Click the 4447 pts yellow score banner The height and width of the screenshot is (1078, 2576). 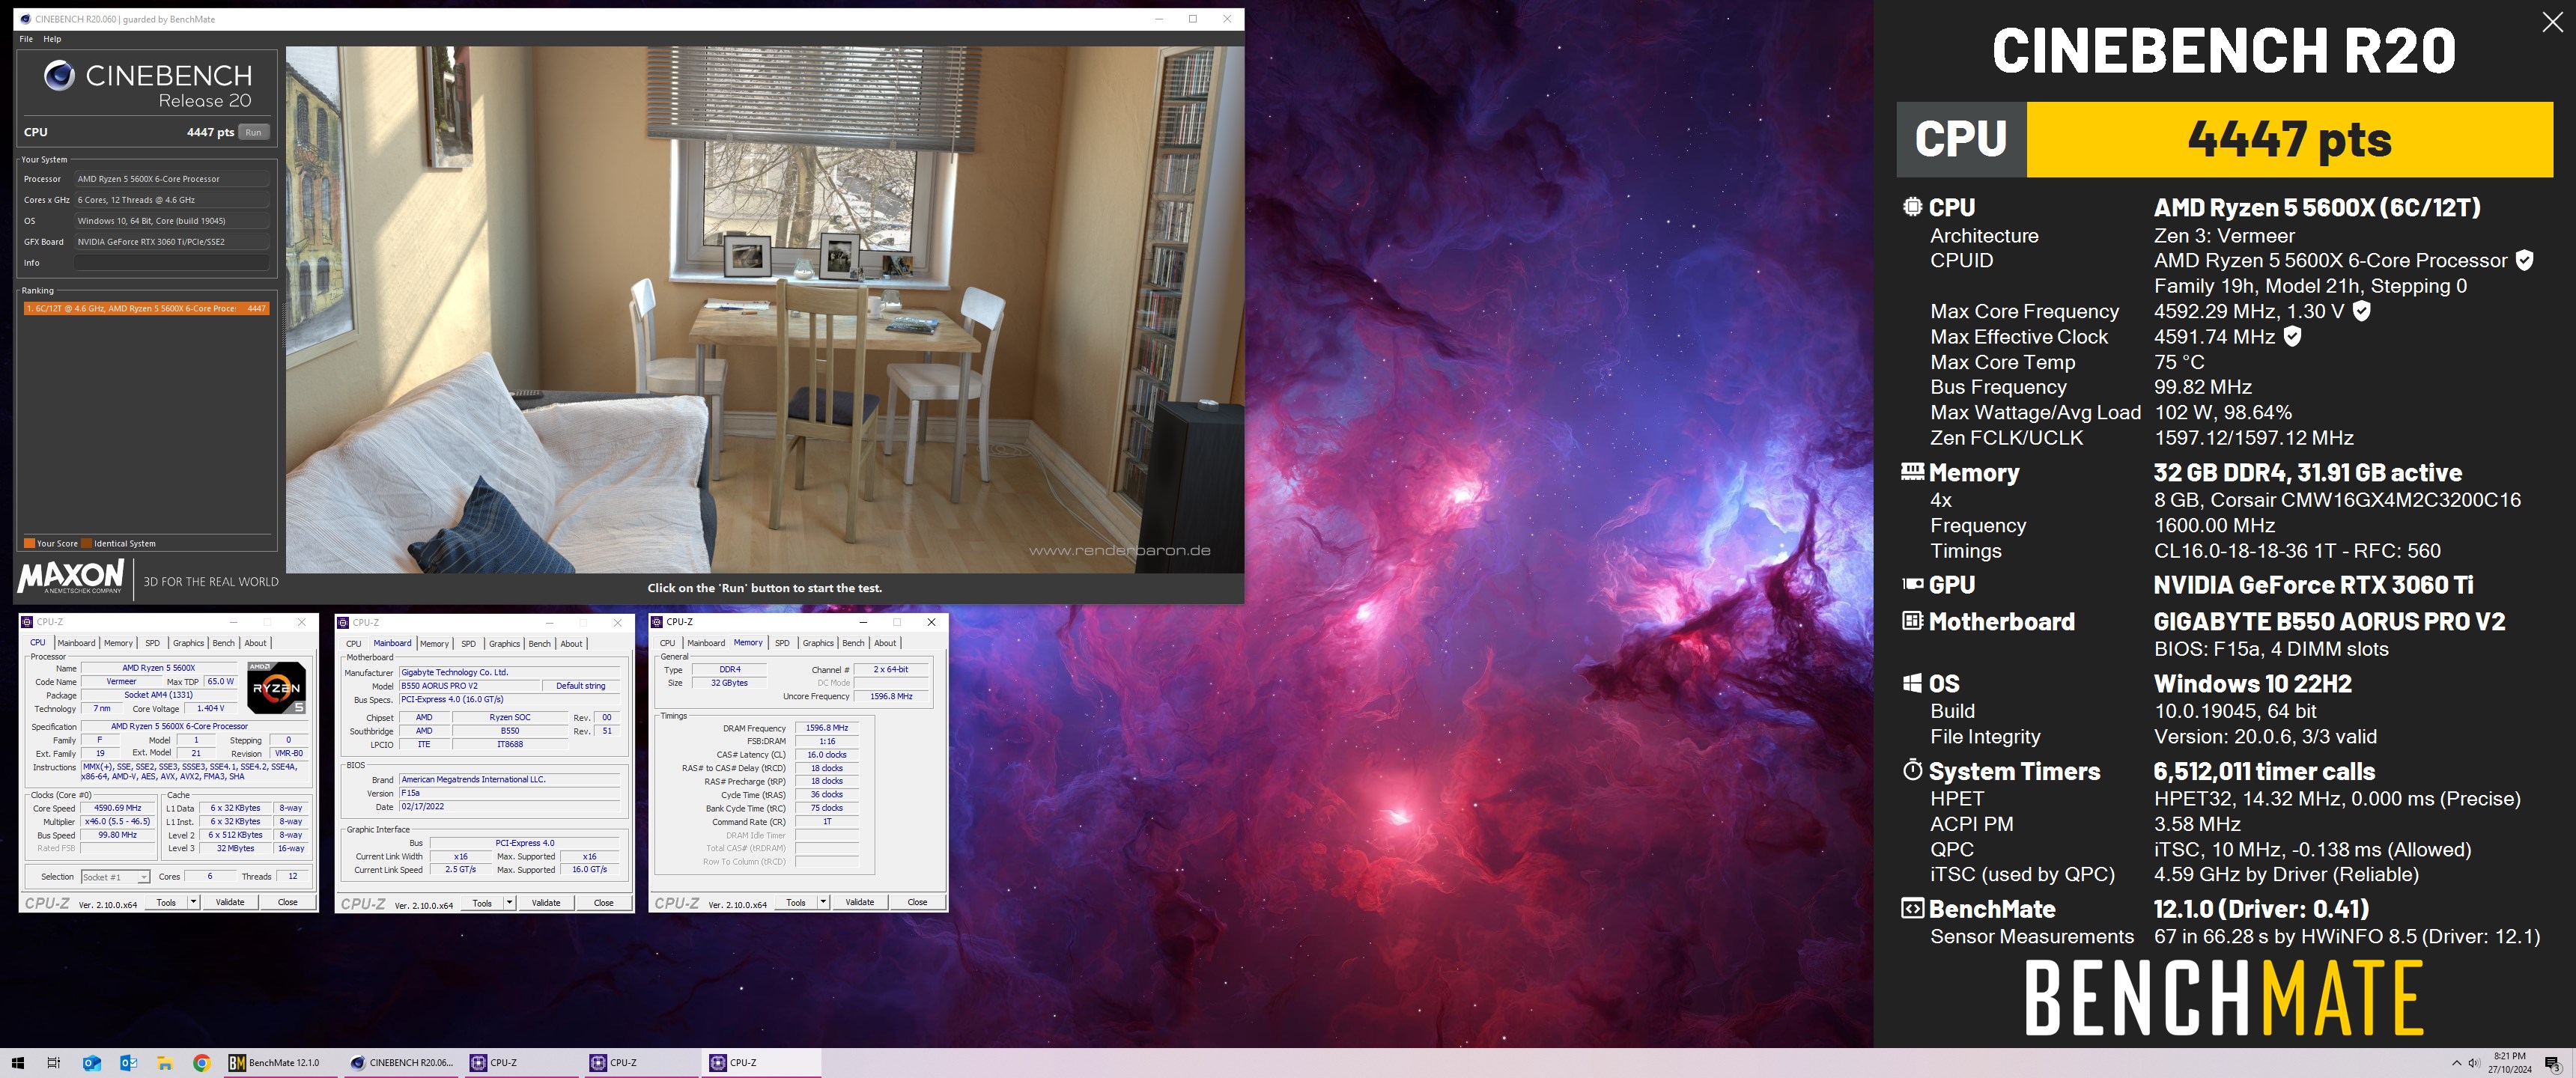coord(2289,139)
